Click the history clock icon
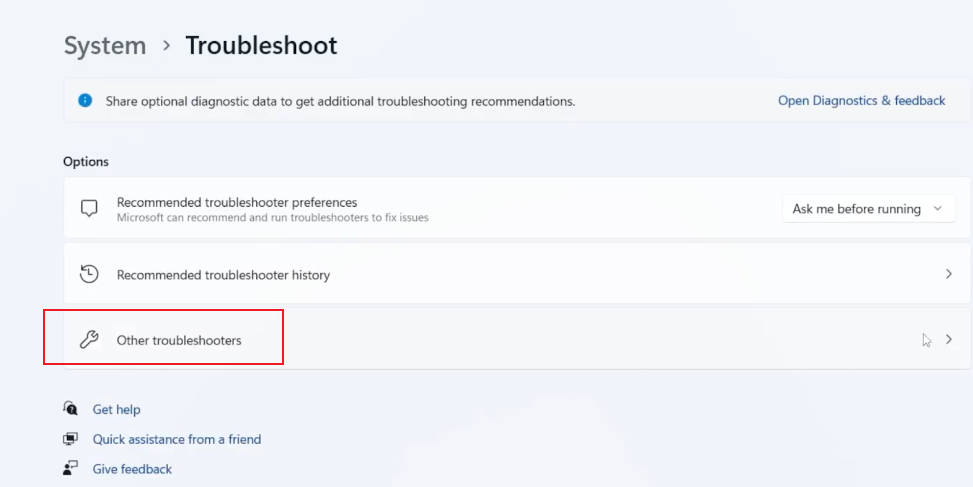This screenshot has width=973, height=487. [89, 274]
